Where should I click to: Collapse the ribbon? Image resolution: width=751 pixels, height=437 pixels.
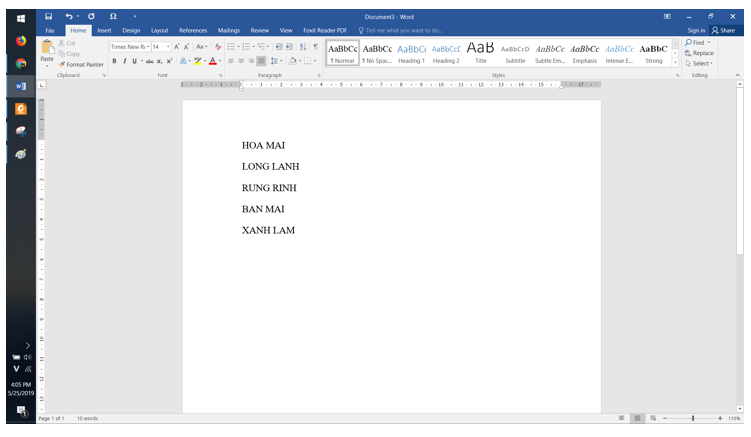[738, 75]
